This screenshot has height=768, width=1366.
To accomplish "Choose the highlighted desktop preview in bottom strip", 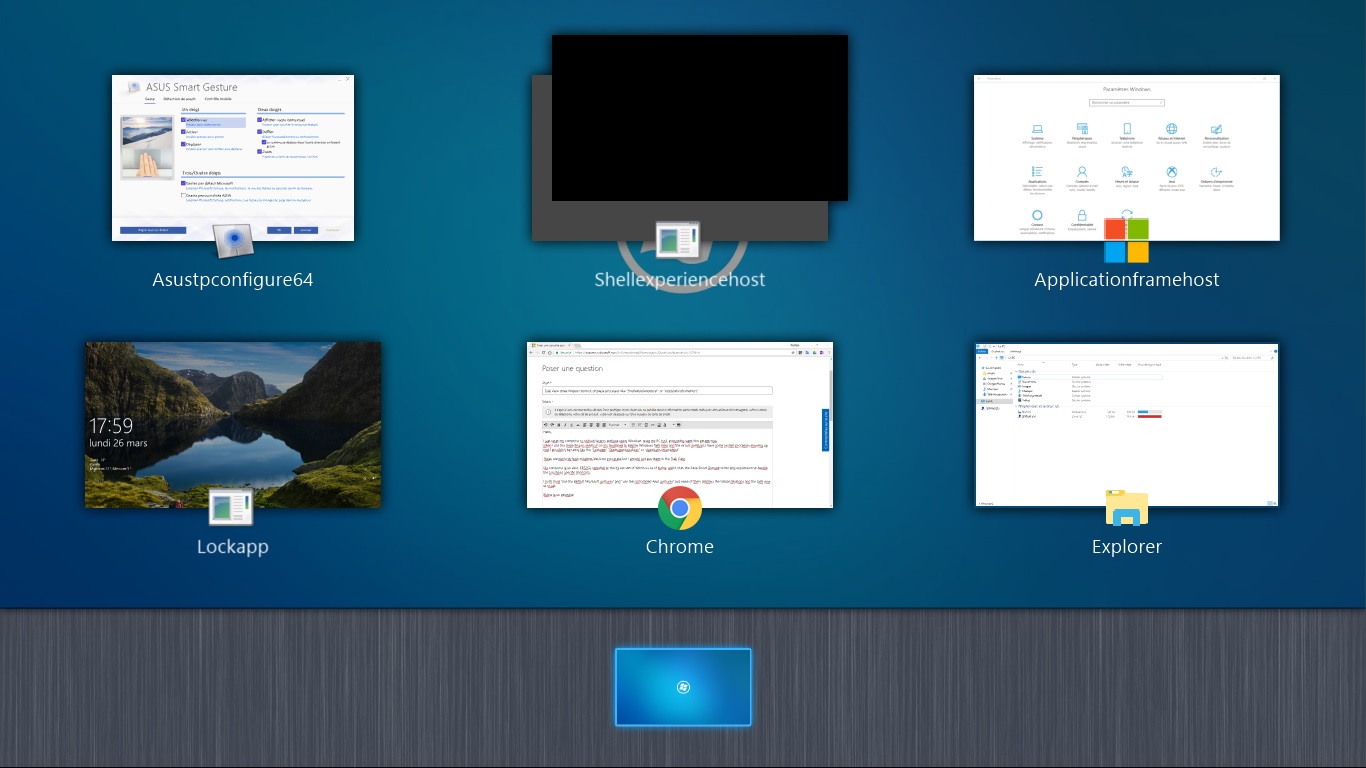I will click(683, 687).
